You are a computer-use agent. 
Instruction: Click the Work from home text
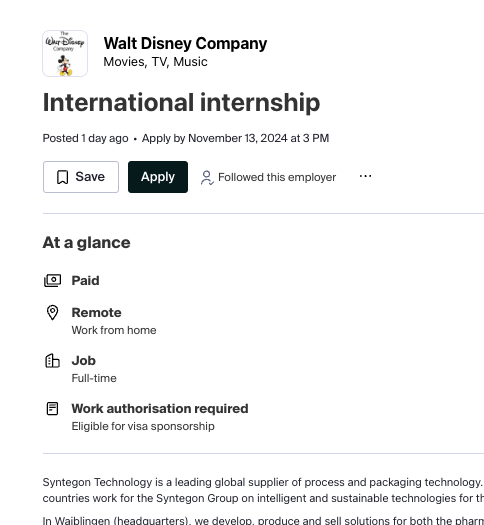114,330
